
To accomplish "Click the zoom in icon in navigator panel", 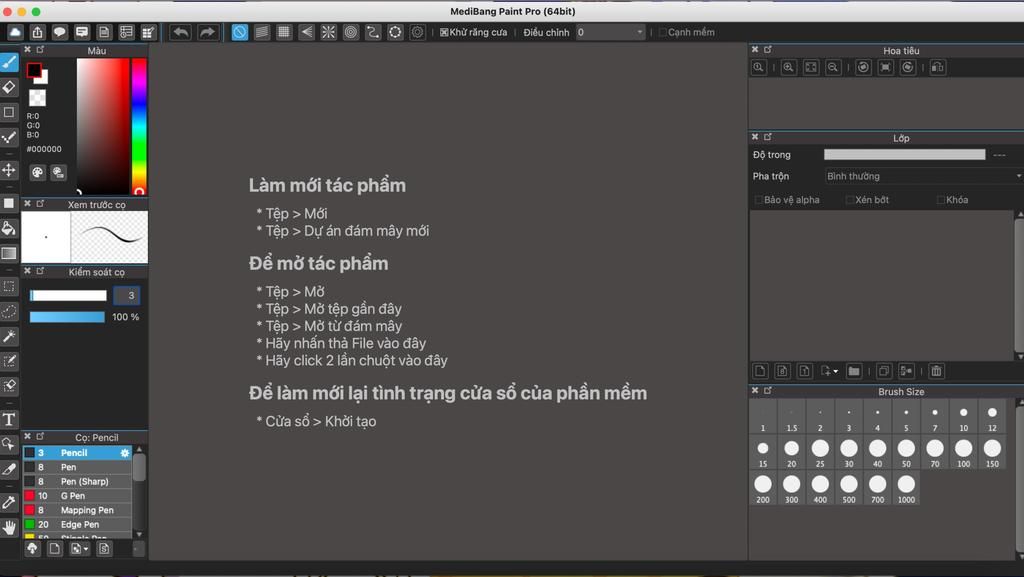I will (x=788, y=67).
